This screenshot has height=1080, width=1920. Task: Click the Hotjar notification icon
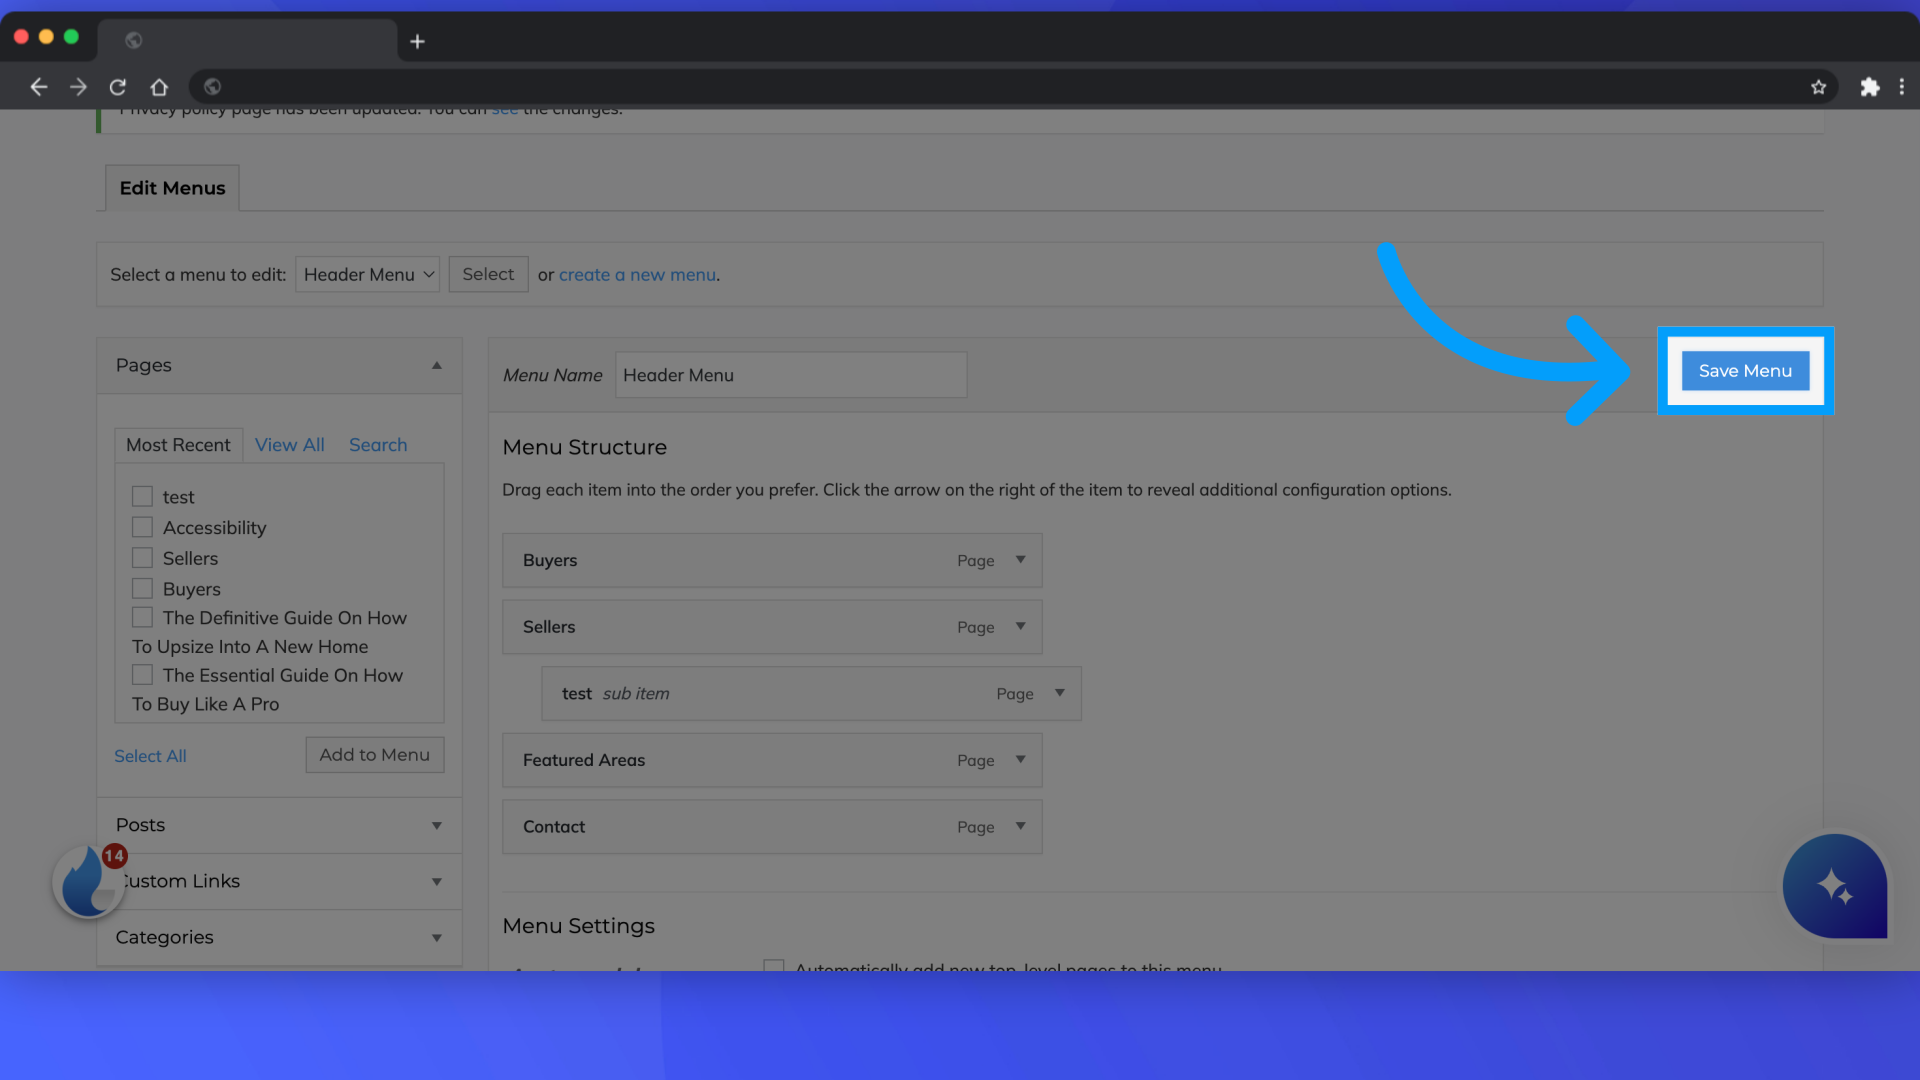92,884
